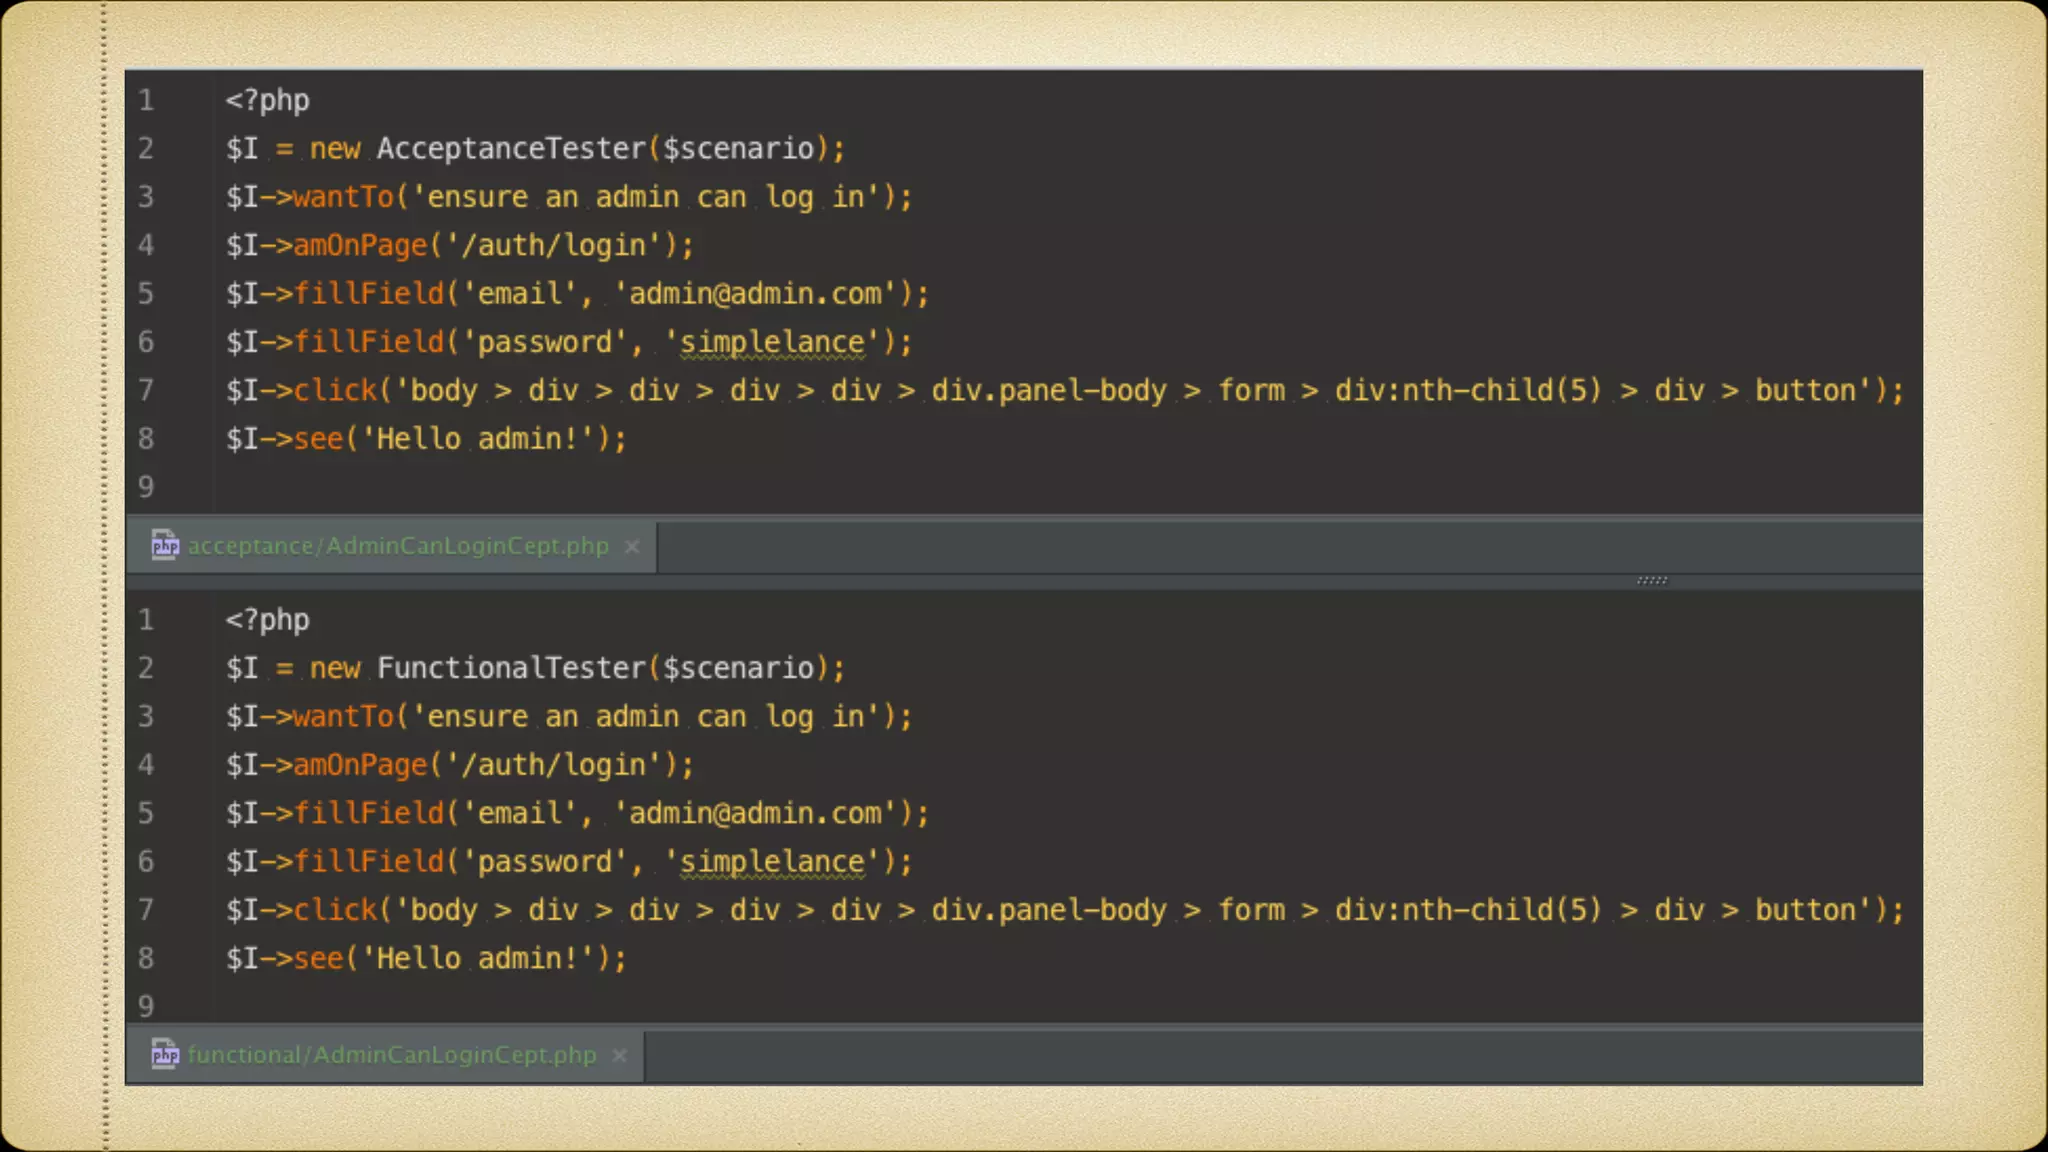This screenshot has height=1152, width=2048.
Task: Switch to the acceptance/AdminCanLoginCept.php tab
Action: (x=398, y=546)
